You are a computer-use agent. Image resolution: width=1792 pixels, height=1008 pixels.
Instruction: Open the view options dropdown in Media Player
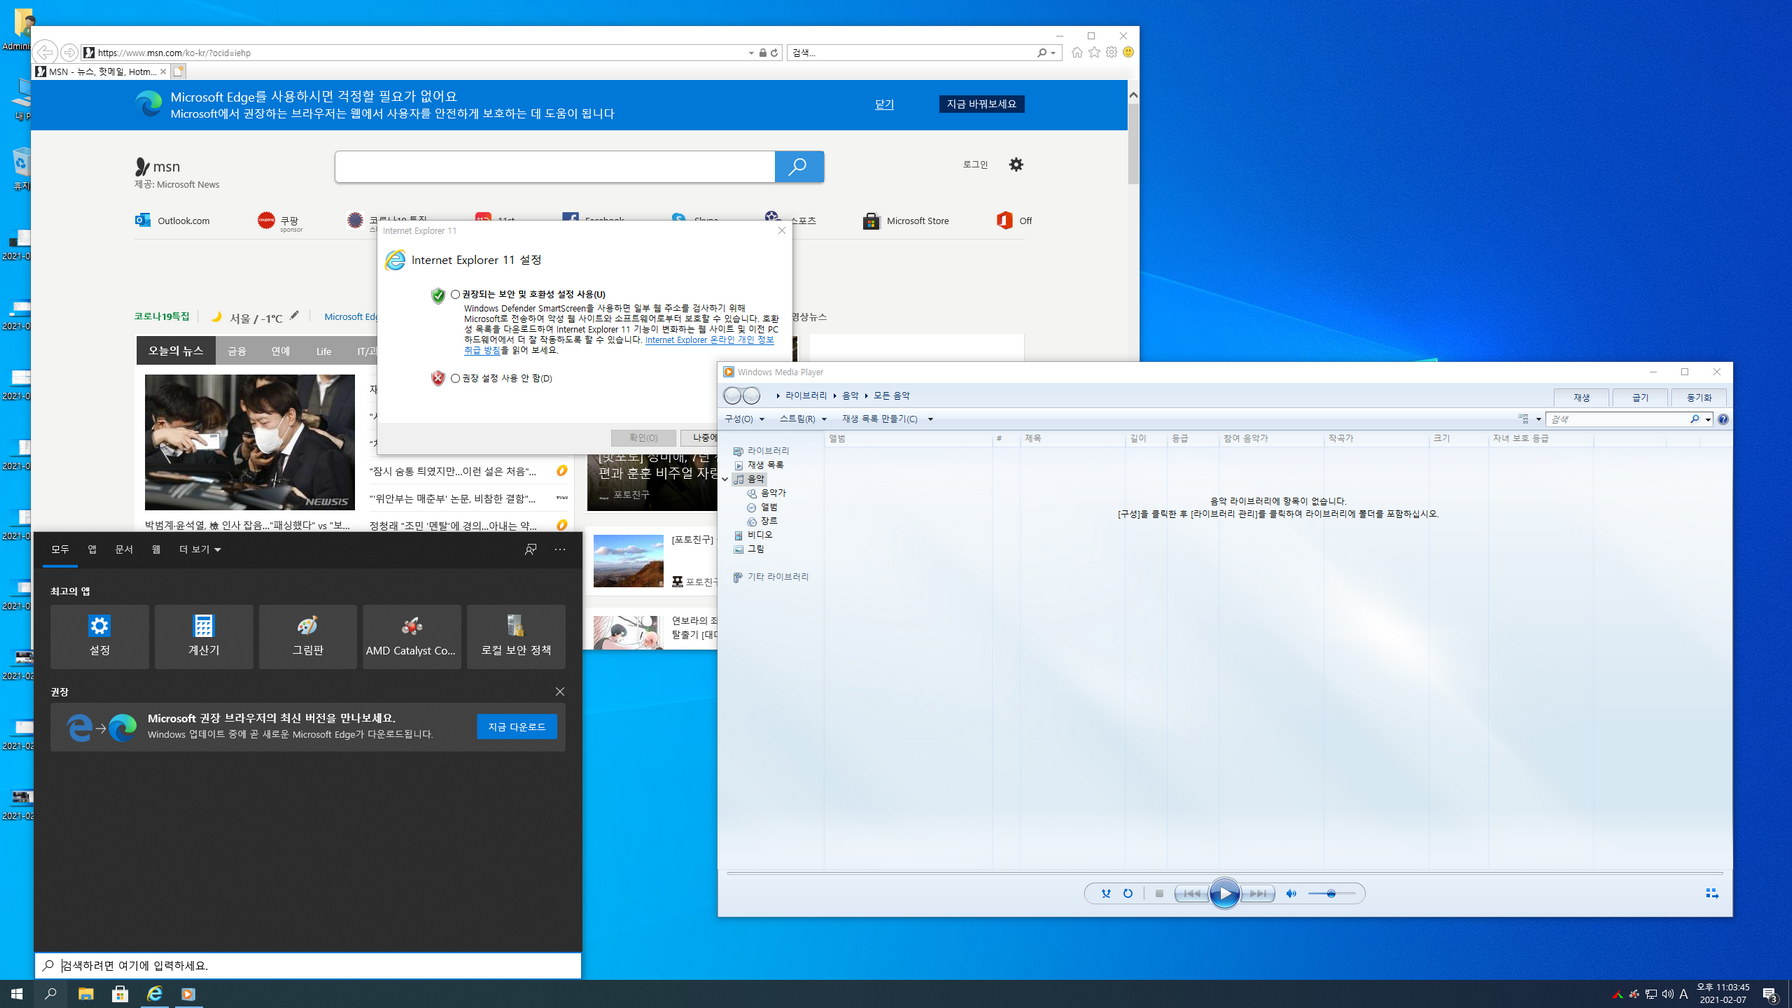pyautogui.click(x=1538, y=419)
